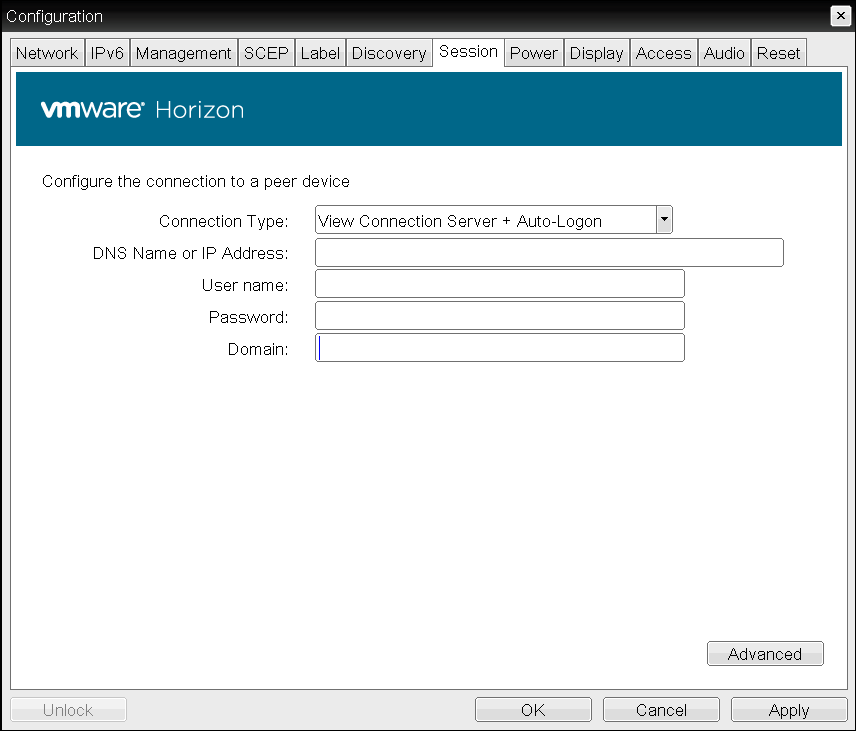Click the 'Domain:' label
The width and height of the screenshot is (856, 731).
click(x=258, y=349)
